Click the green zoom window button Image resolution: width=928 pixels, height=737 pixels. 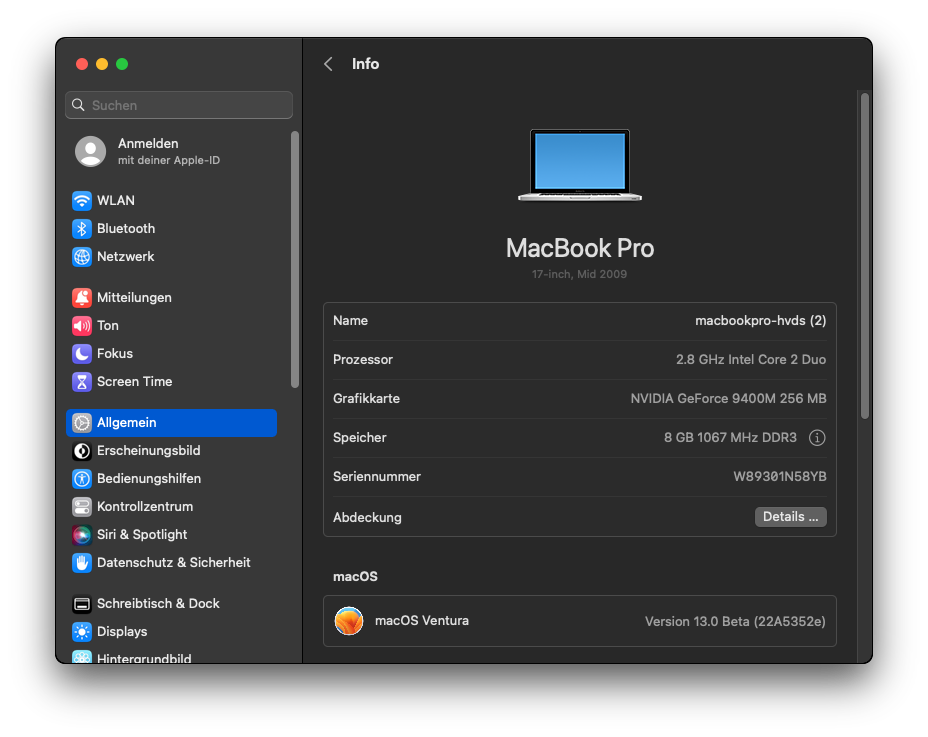pos(122,64)
